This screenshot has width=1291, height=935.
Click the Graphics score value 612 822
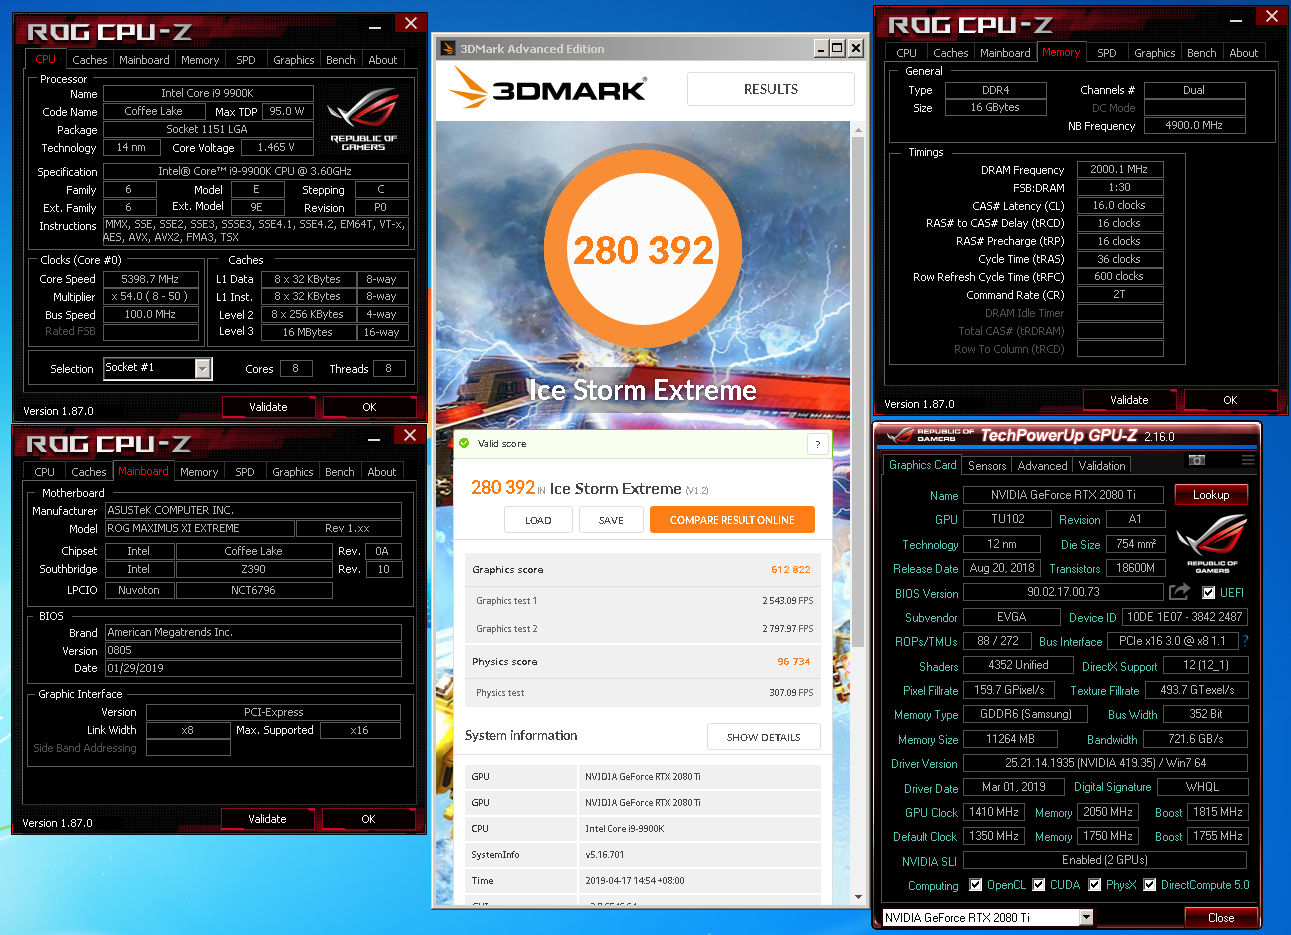[790, 570]
